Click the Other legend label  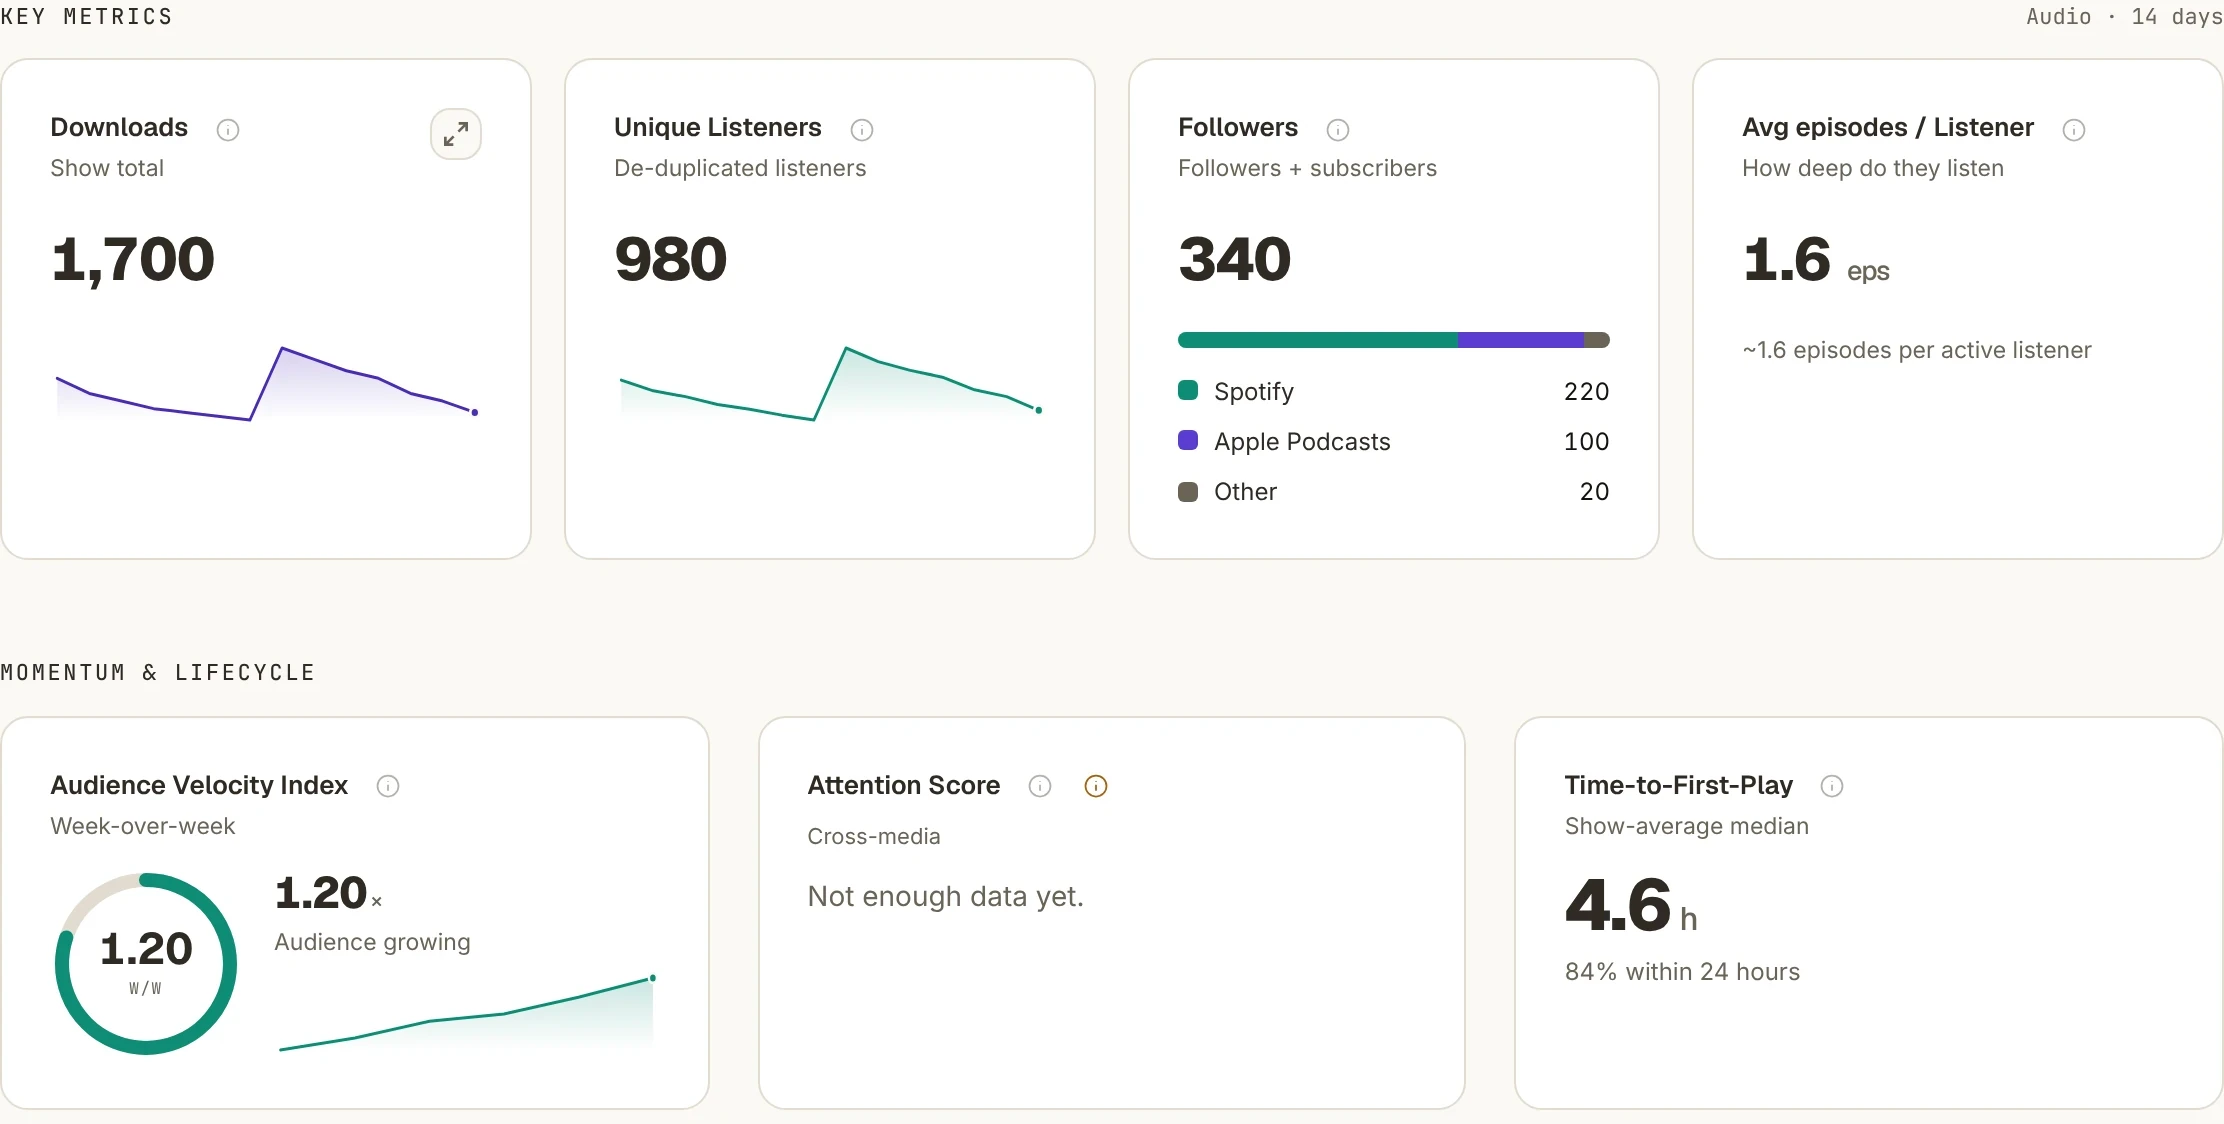click(x=1245, y=491)
